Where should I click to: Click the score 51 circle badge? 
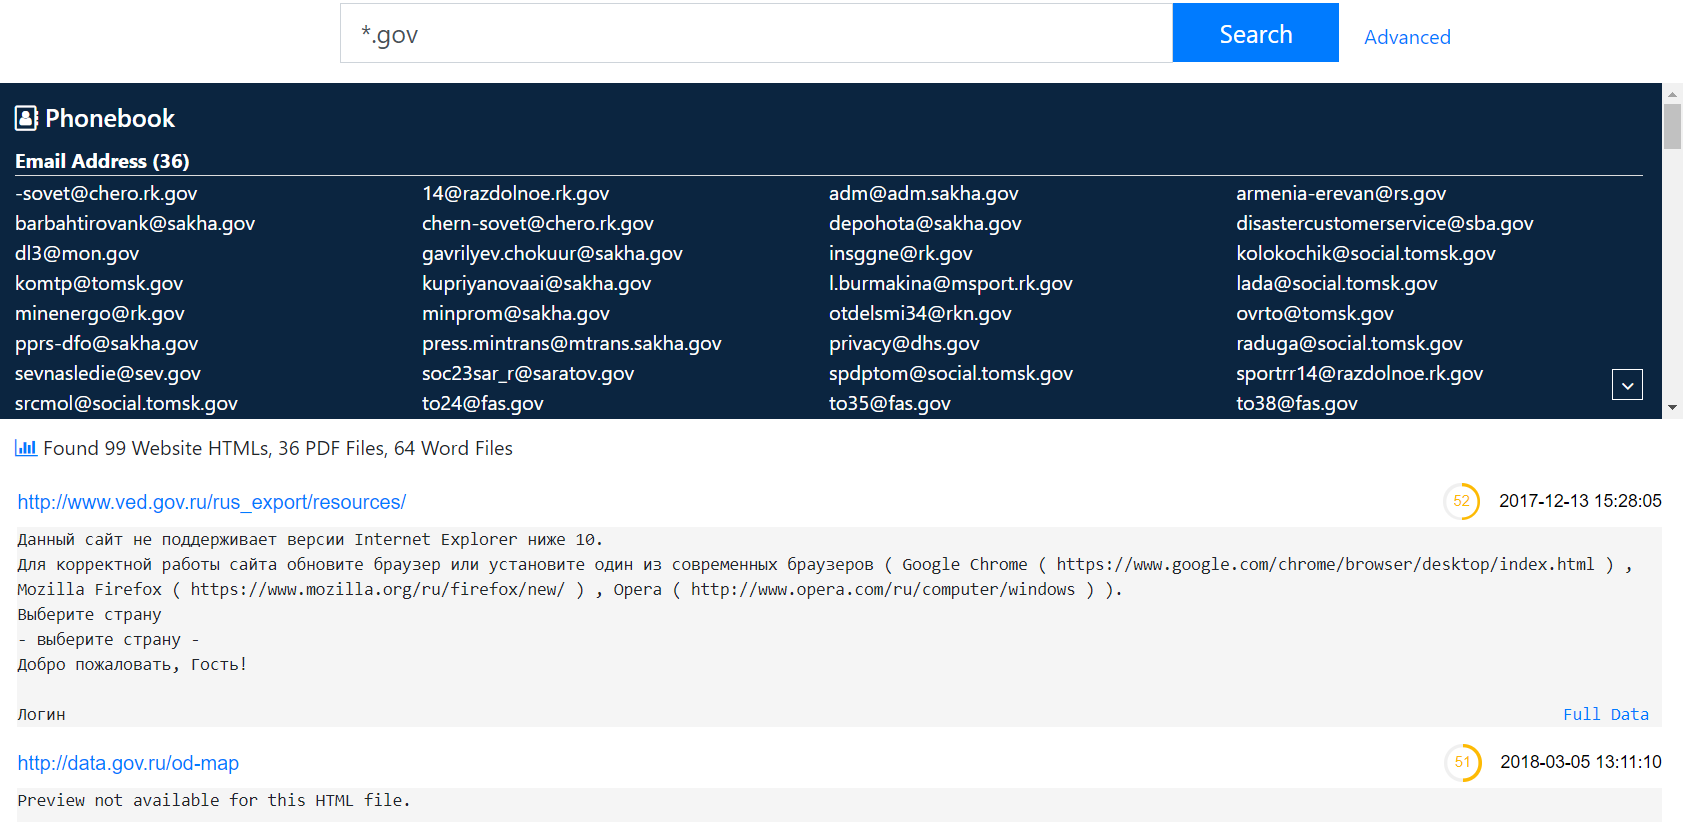click(x=1462, y=762)
